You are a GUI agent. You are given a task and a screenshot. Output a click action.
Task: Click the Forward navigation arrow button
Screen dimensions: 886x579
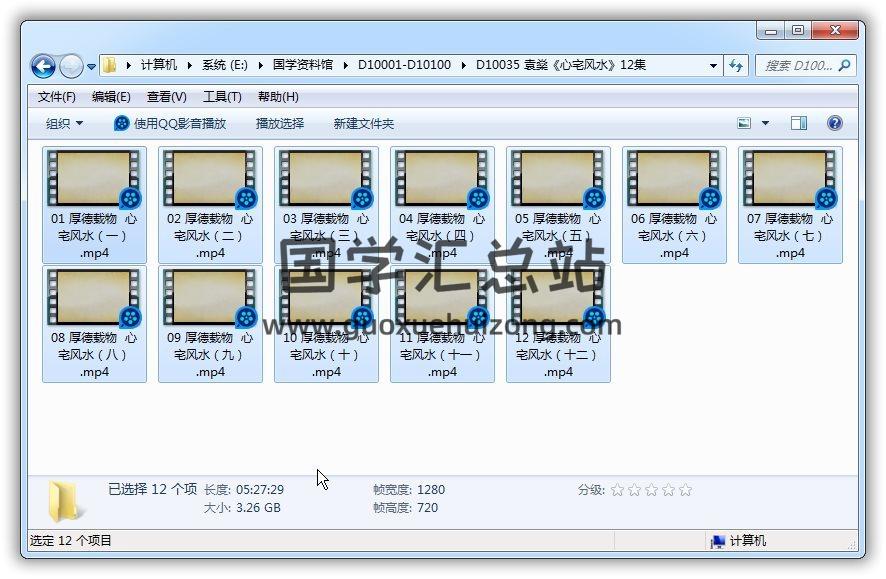(71, 66)
